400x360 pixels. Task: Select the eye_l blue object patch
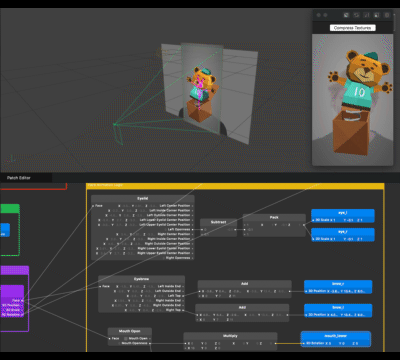(343, 216)
